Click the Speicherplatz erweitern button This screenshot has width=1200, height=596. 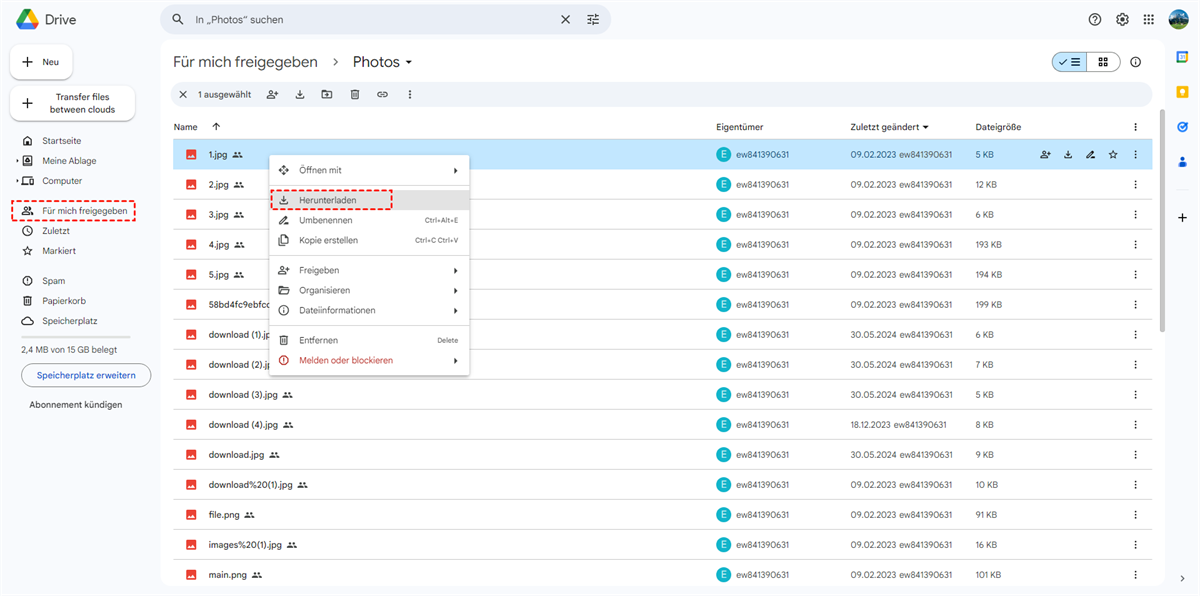[x=86, y=375]
